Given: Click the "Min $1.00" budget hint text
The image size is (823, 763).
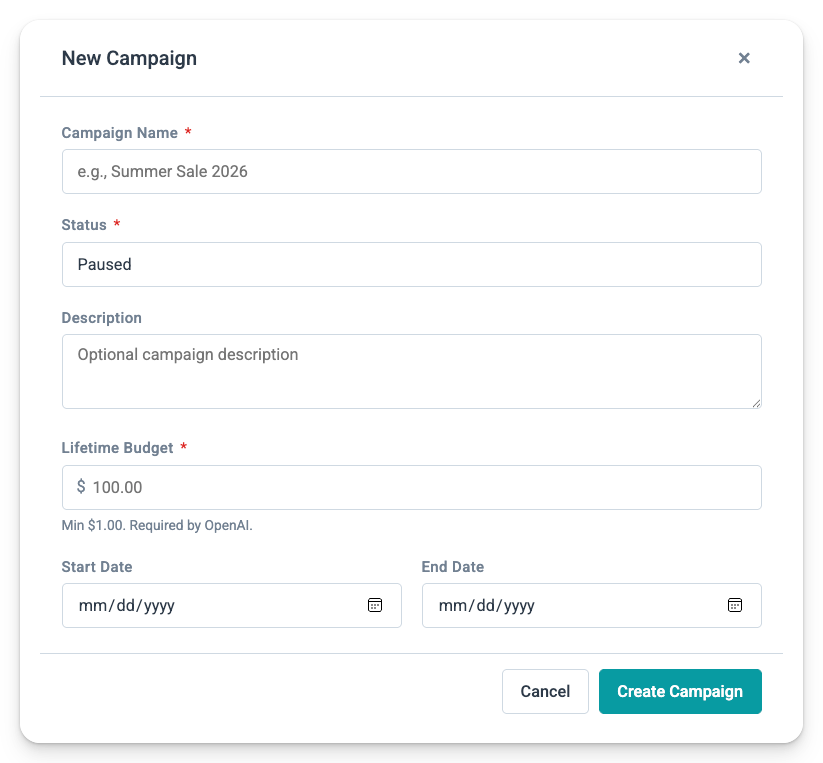Looking at the screenshot, I should [x=157, y=525].
